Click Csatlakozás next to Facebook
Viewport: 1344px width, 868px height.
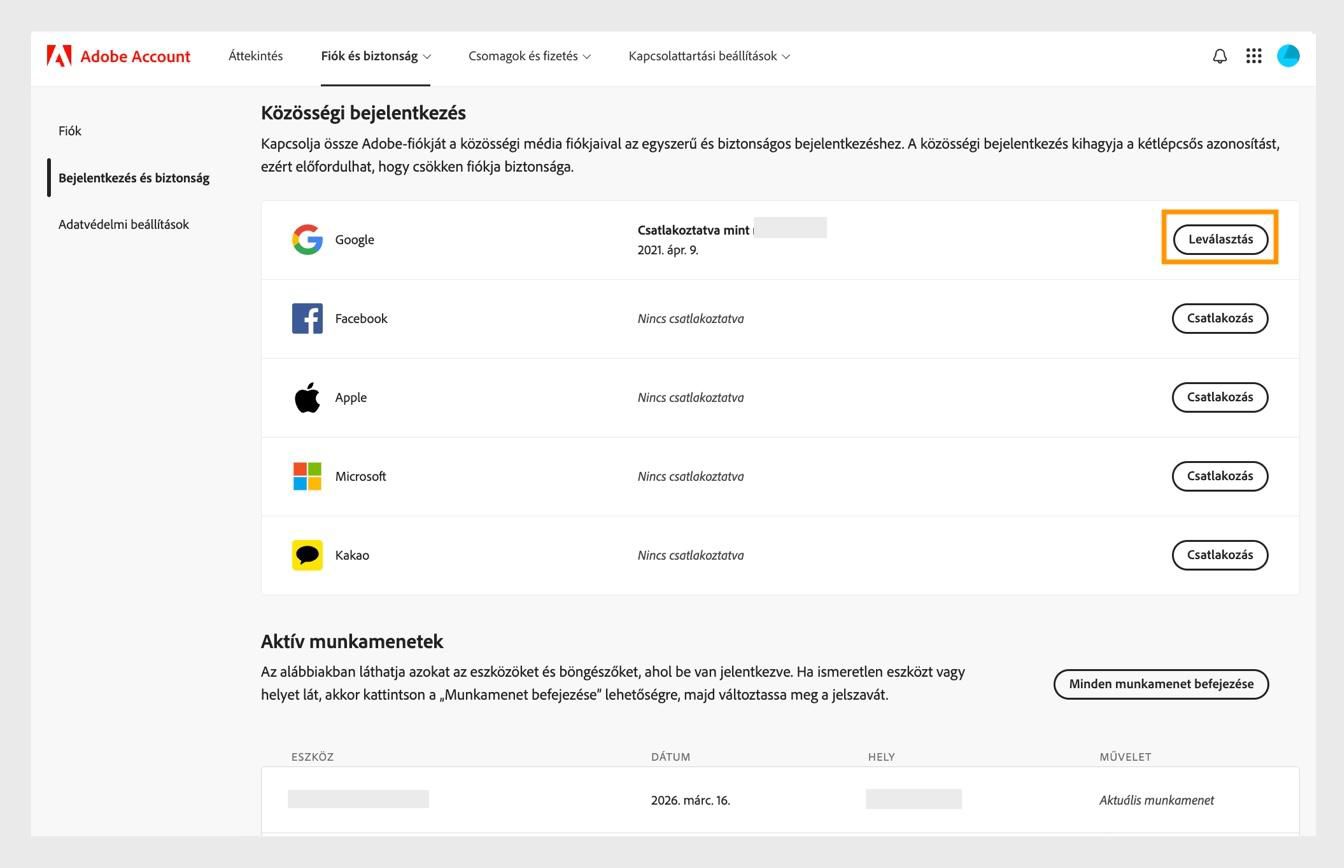[1219, 318]
